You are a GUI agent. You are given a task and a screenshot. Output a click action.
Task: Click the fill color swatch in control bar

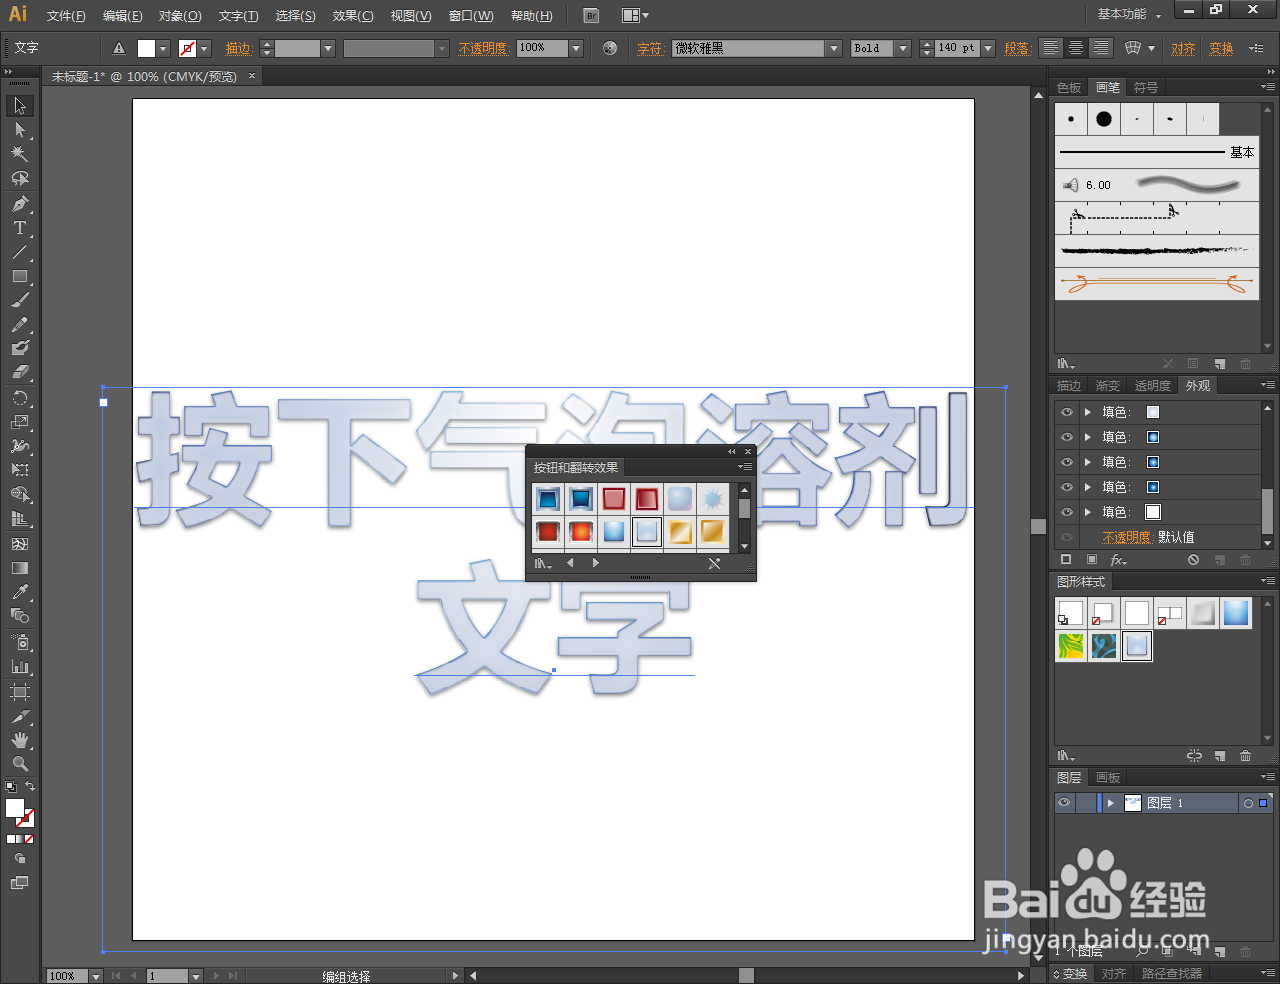point(146,48)
